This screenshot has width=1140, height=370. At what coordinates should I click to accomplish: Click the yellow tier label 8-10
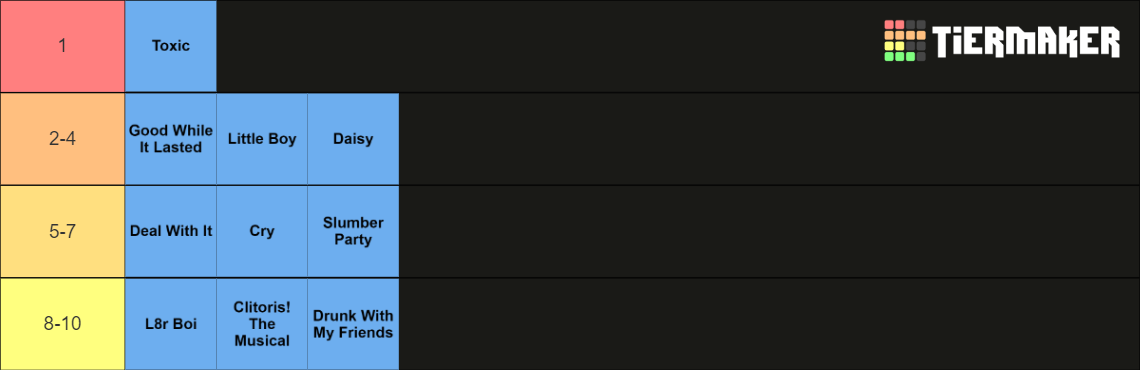pyautogui.click(x=63, y=324)
